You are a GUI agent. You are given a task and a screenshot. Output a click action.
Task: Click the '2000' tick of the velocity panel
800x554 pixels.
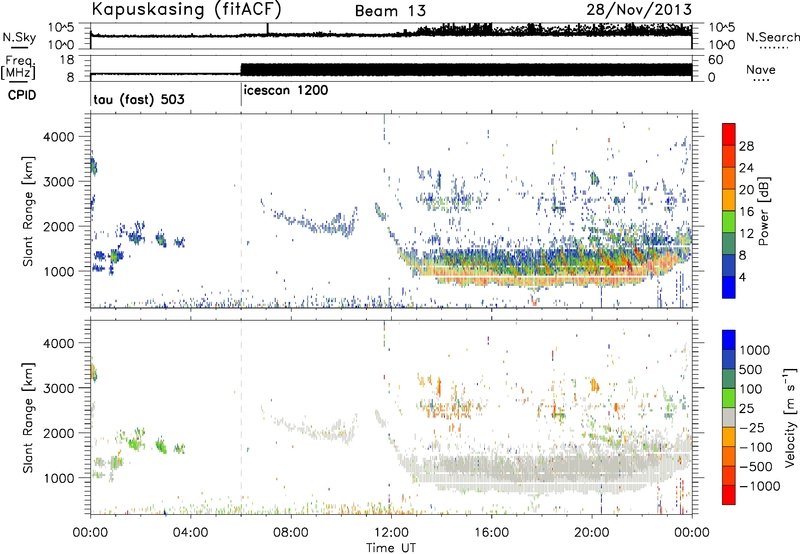[59, 433]
